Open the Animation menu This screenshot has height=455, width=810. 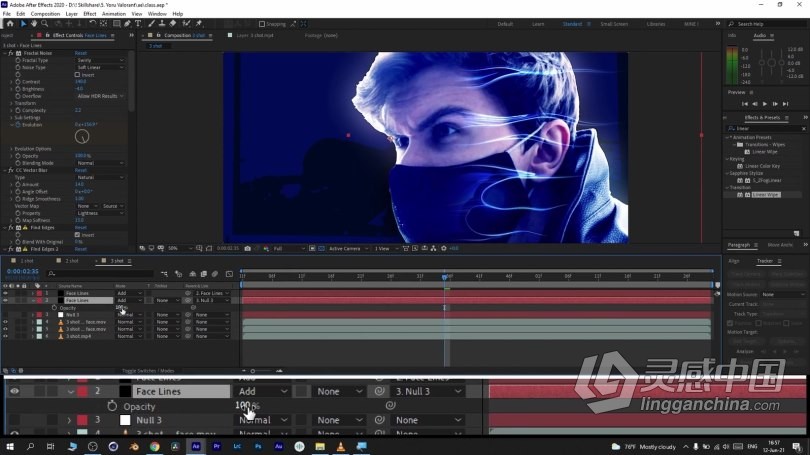pyautogui.click(x=114, y=14)
